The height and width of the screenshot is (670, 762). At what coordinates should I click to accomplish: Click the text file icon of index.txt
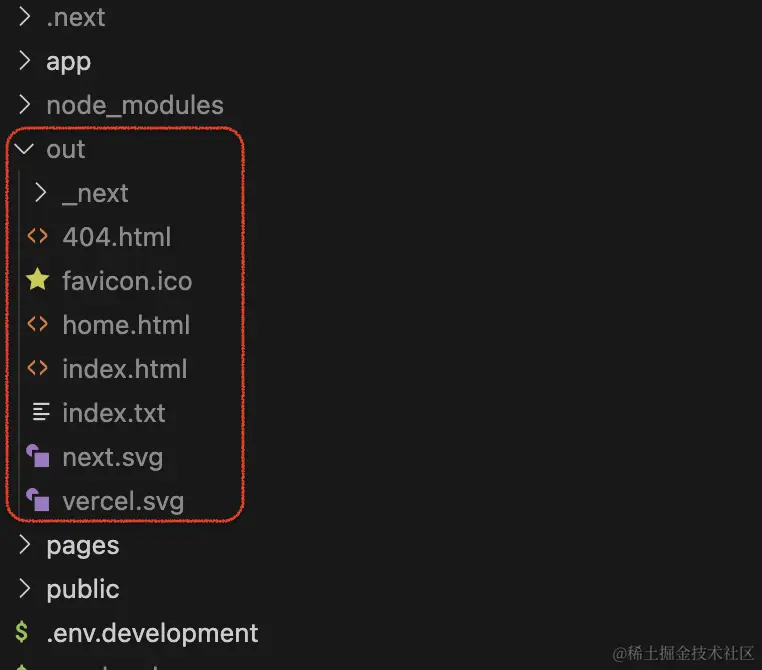(41, 412)
